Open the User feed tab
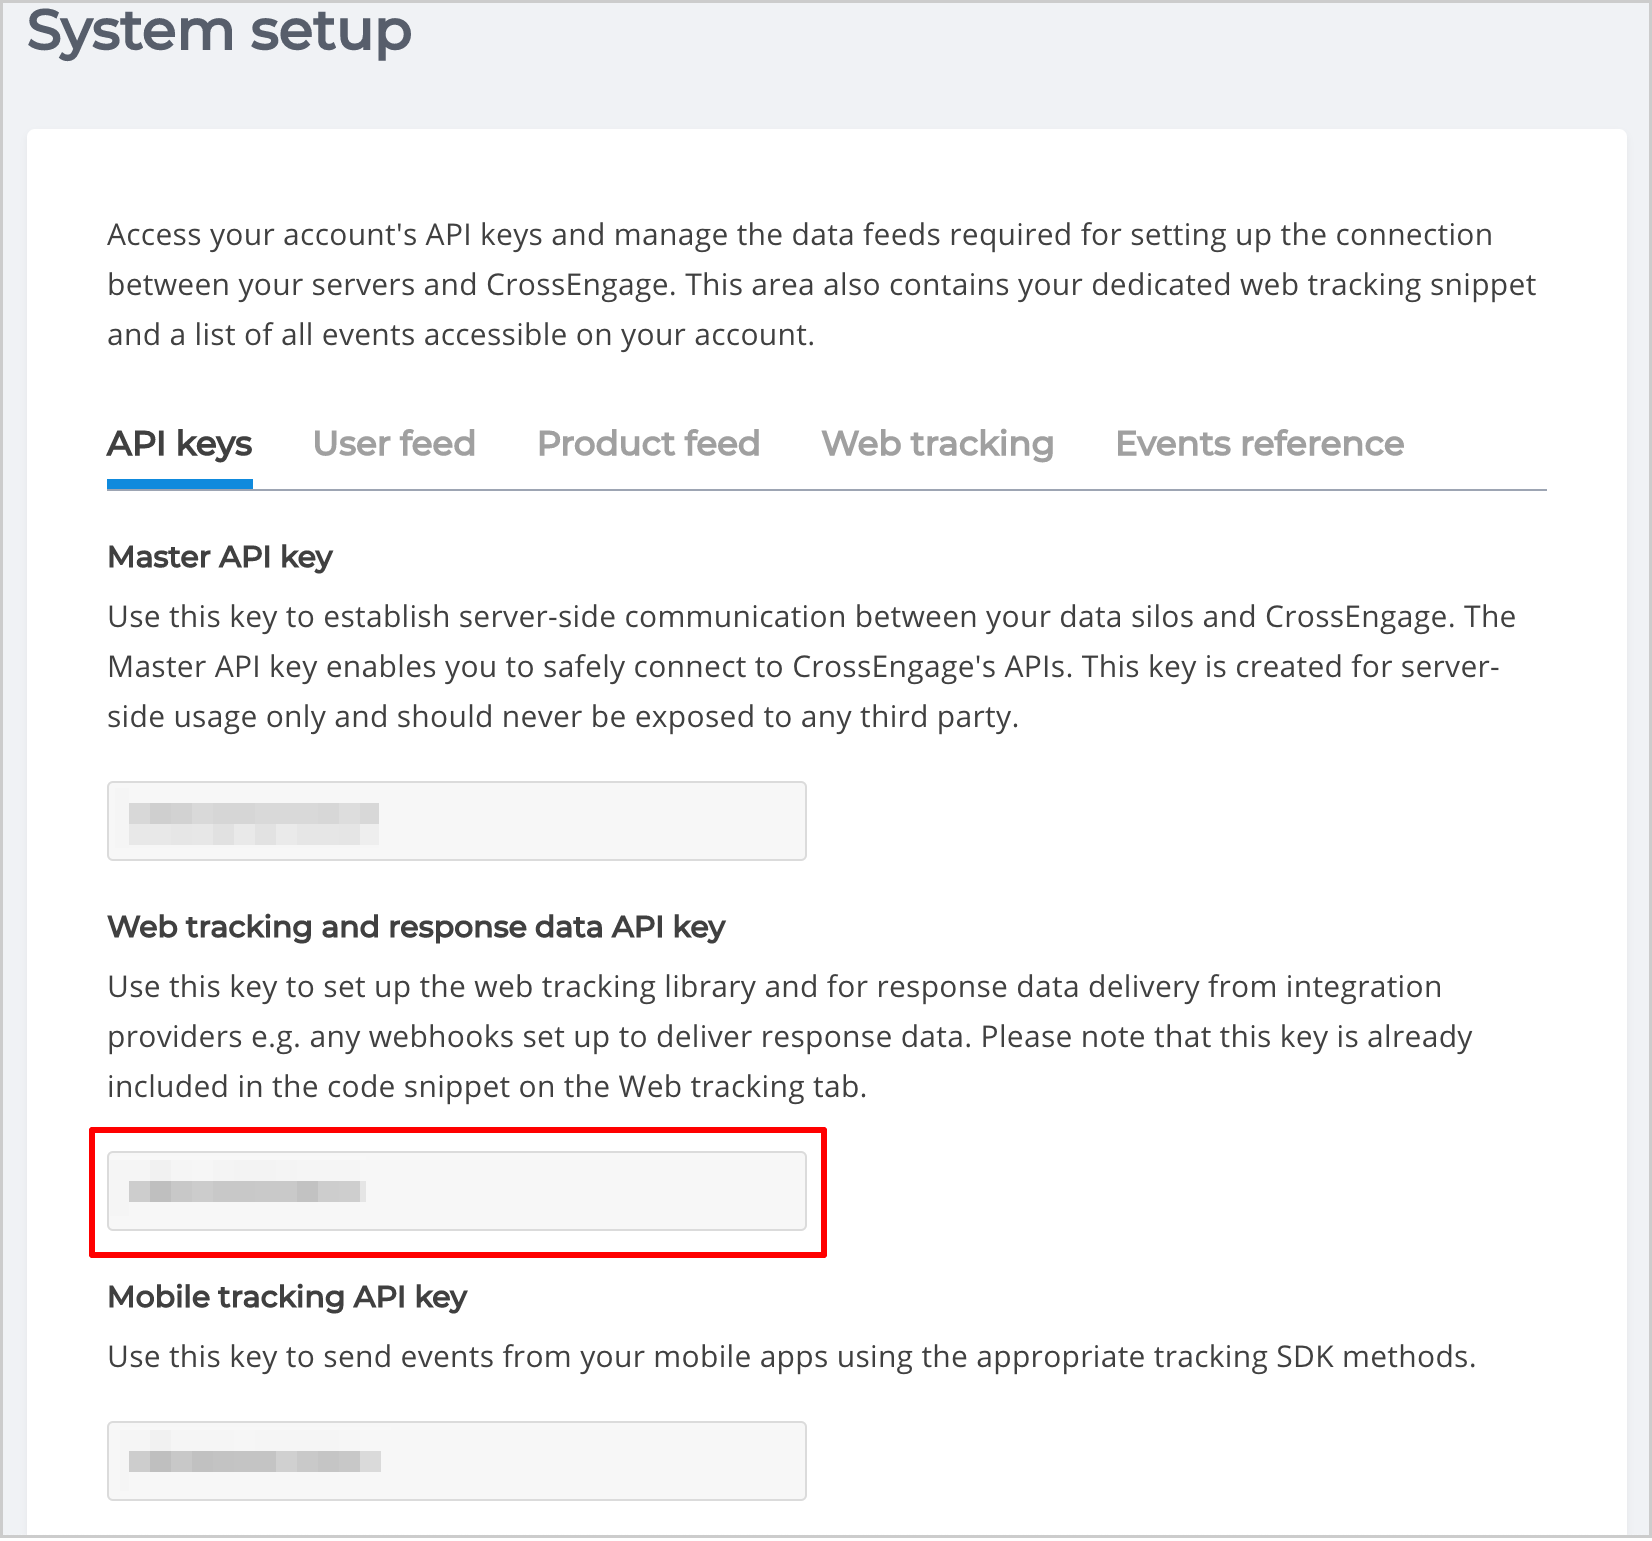1652x1541 pixels. tap(394, 444)
